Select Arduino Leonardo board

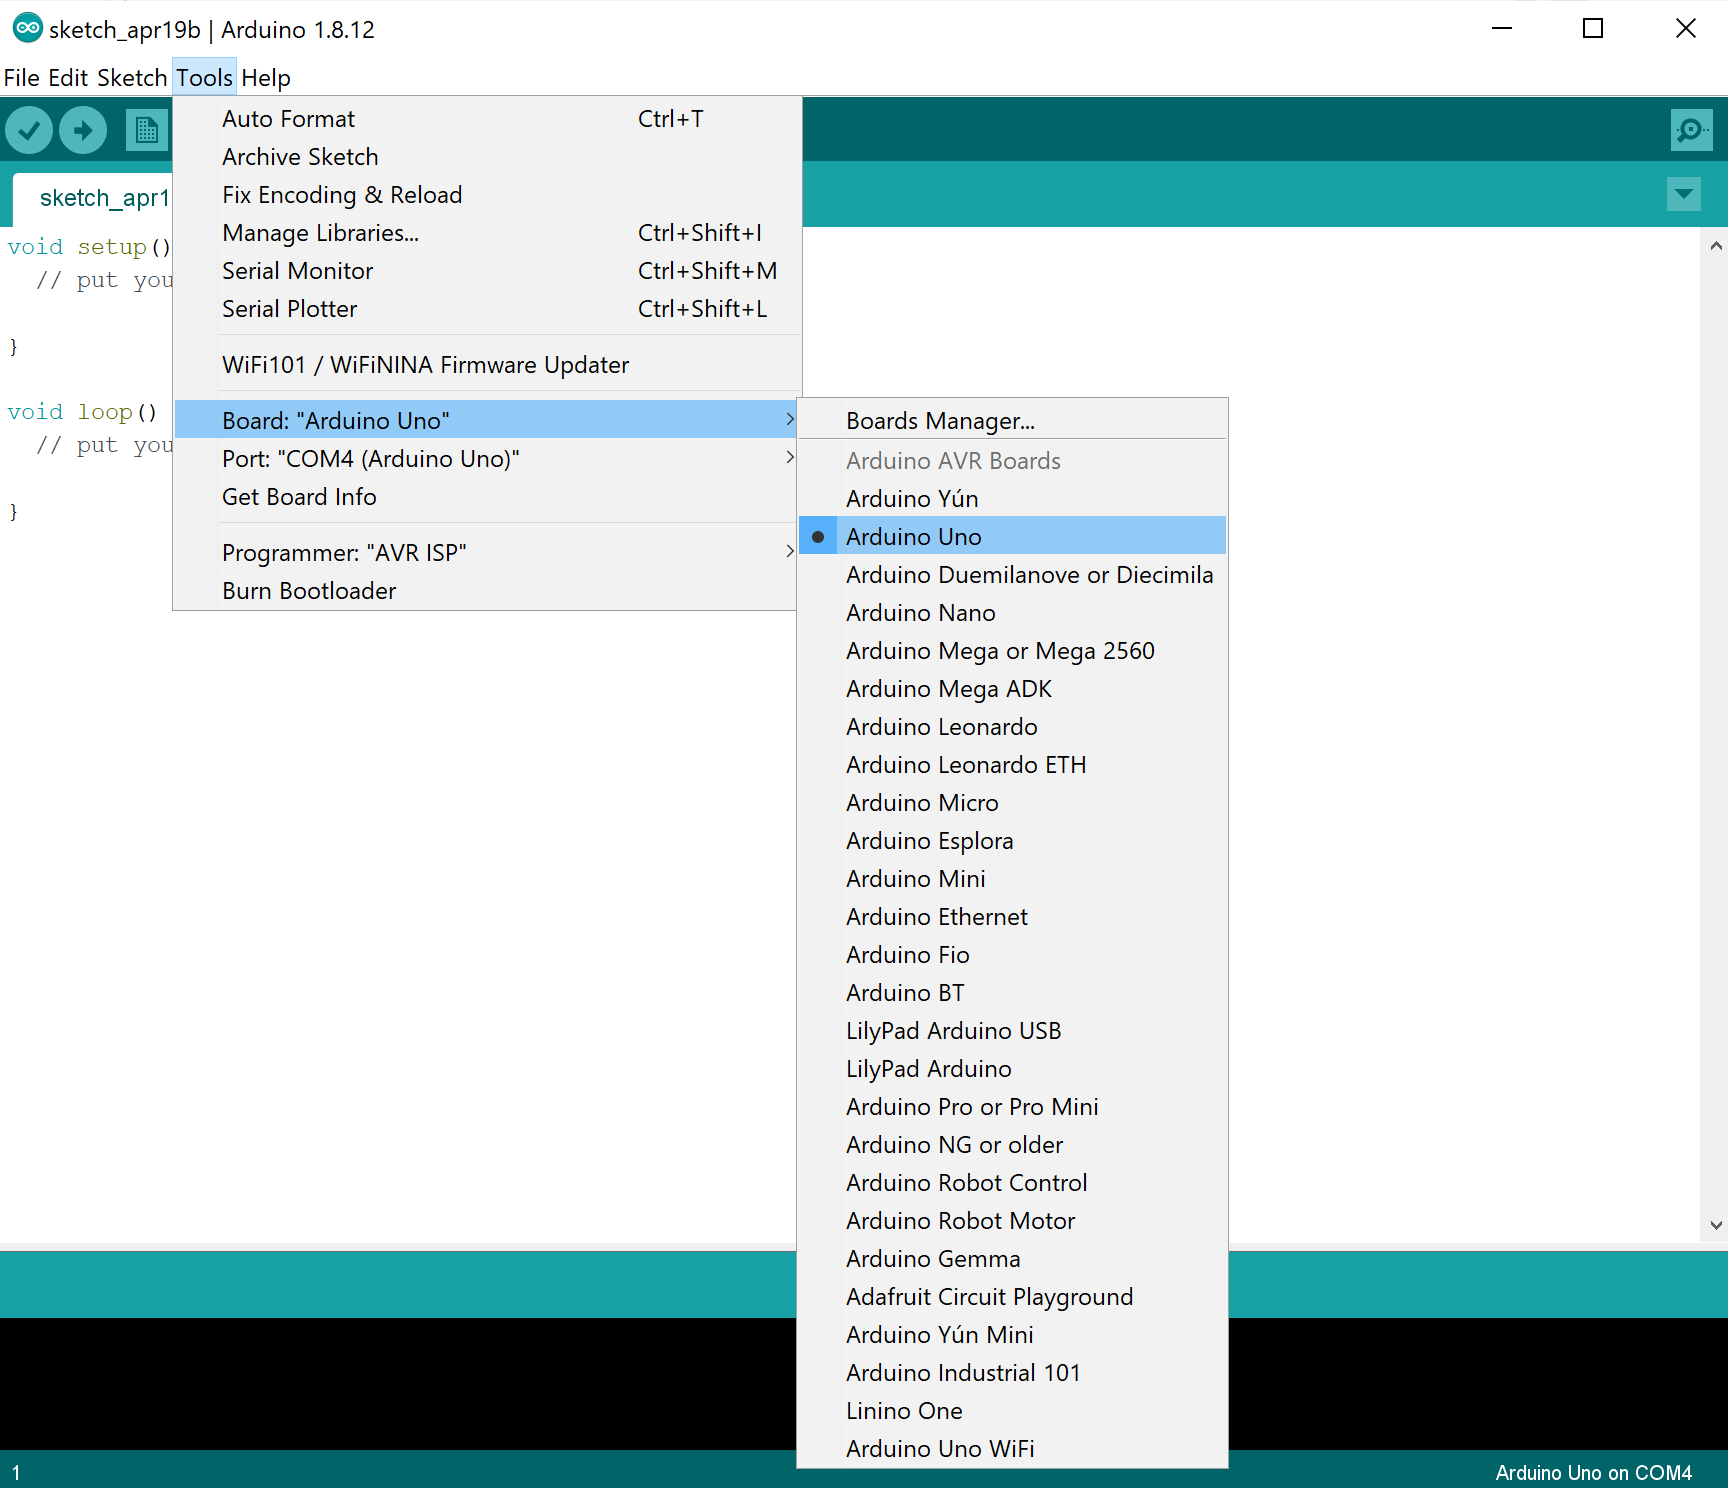pyautogui.click(x=1012, y=726)
